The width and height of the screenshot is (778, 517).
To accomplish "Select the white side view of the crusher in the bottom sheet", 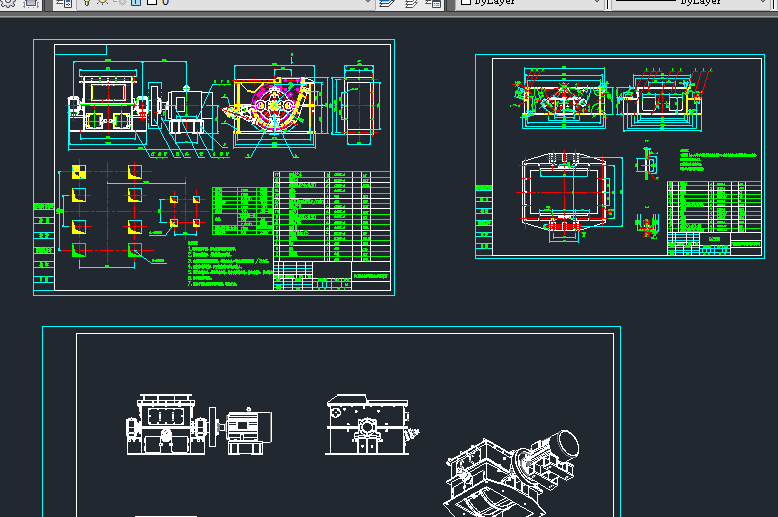I will (x=372, y=425).
